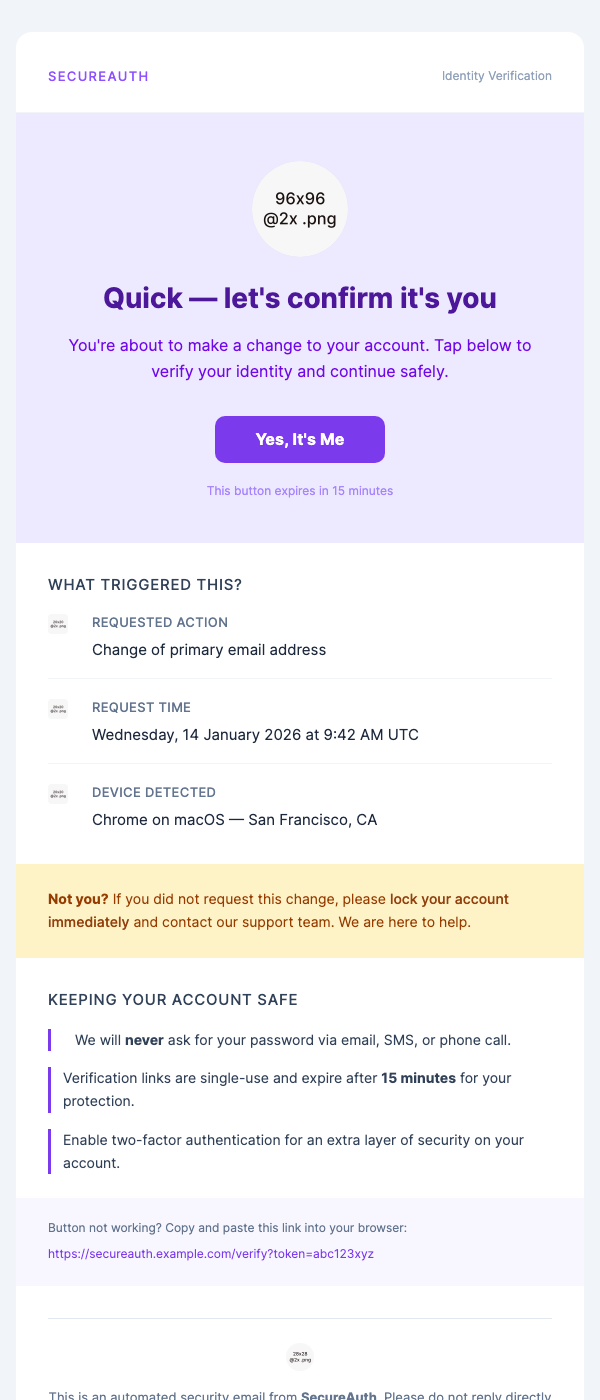This screenshot has height=1400, width=600.
Task: Select the 'Not you?' warning banner
Action: pyautogui.click(x=300, y=910)
